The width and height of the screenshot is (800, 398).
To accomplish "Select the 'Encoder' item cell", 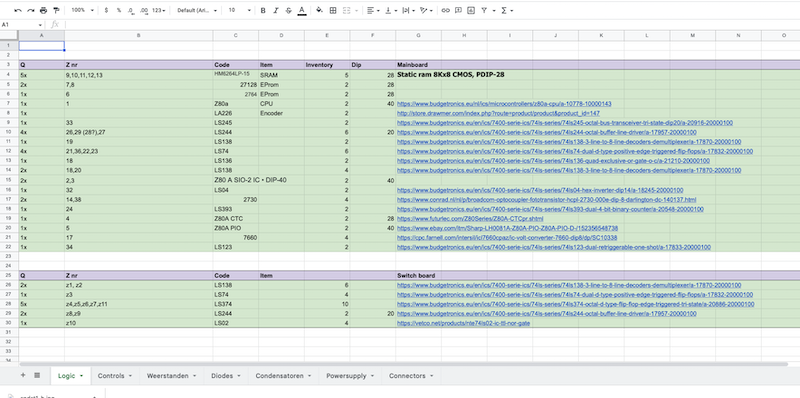I will [281, 113].
